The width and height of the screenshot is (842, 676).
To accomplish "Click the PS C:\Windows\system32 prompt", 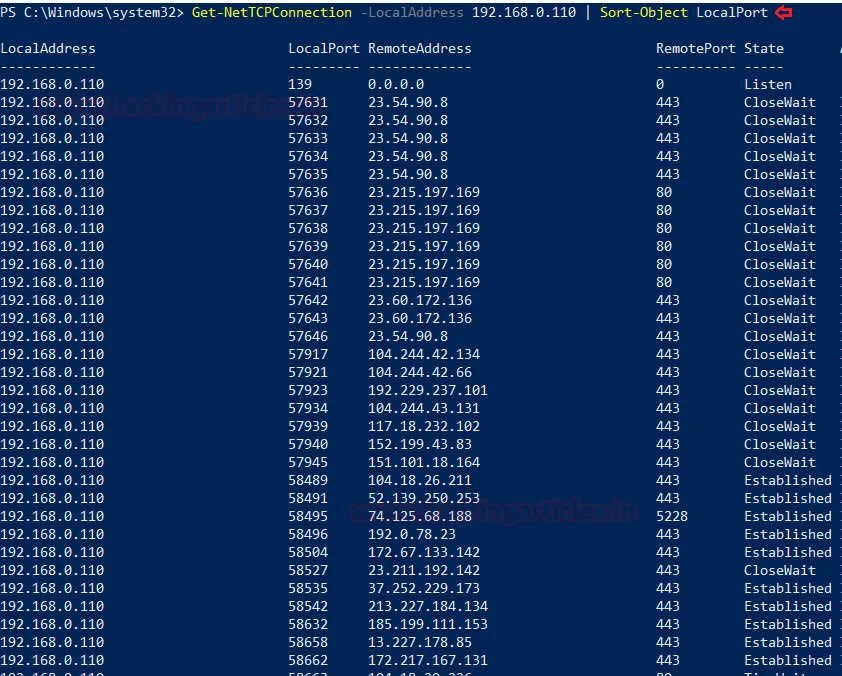I will pyautogui.click(x=92, y=12).
